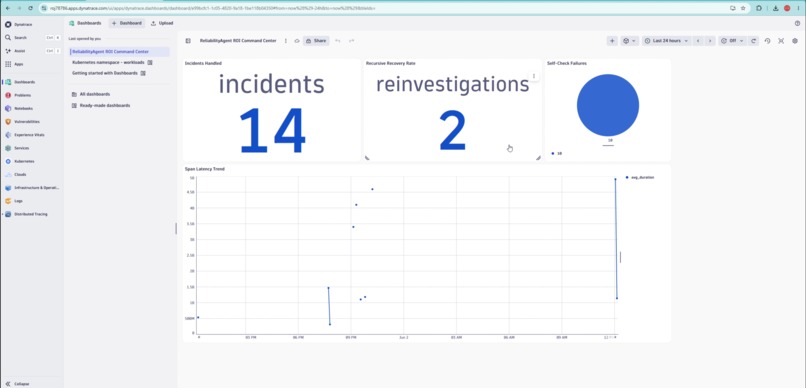Open the auto-refresh Off dropdown

(x=732, y=41)
